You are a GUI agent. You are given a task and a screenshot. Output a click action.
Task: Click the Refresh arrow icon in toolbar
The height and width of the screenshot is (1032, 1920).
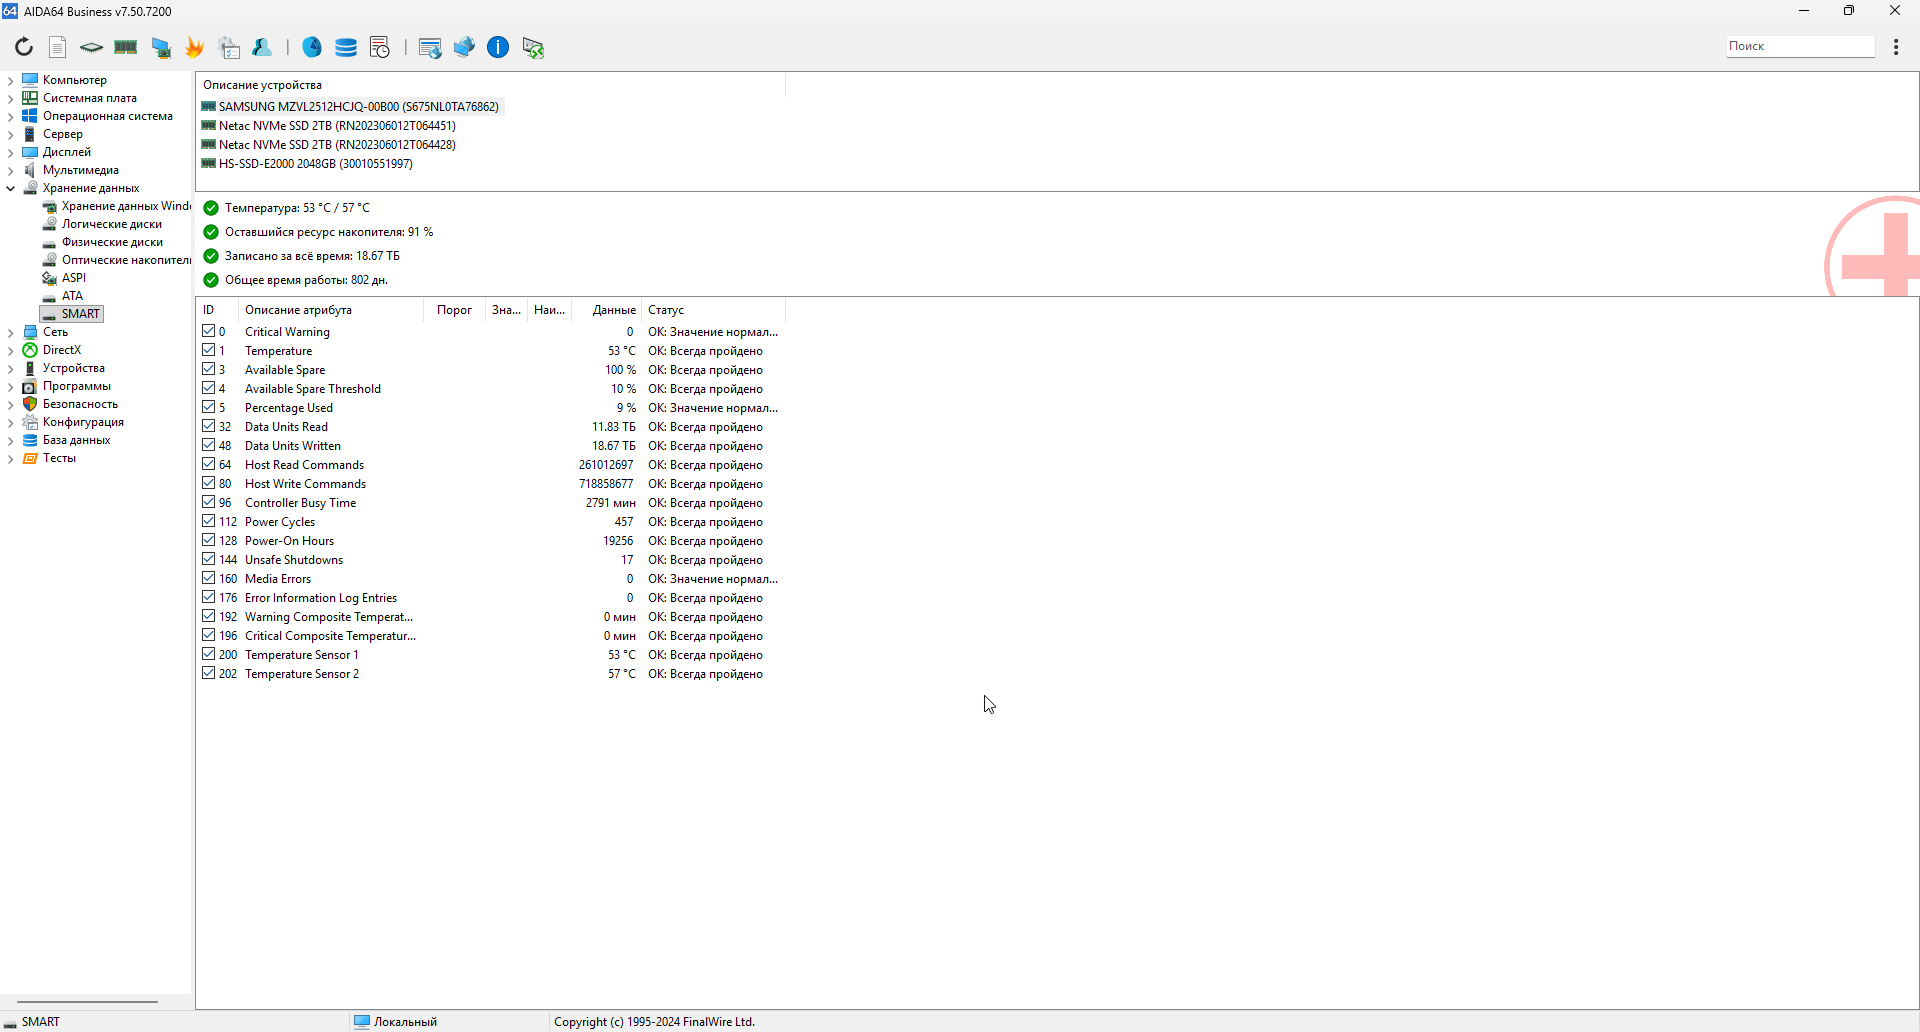(x=24, y=47)
